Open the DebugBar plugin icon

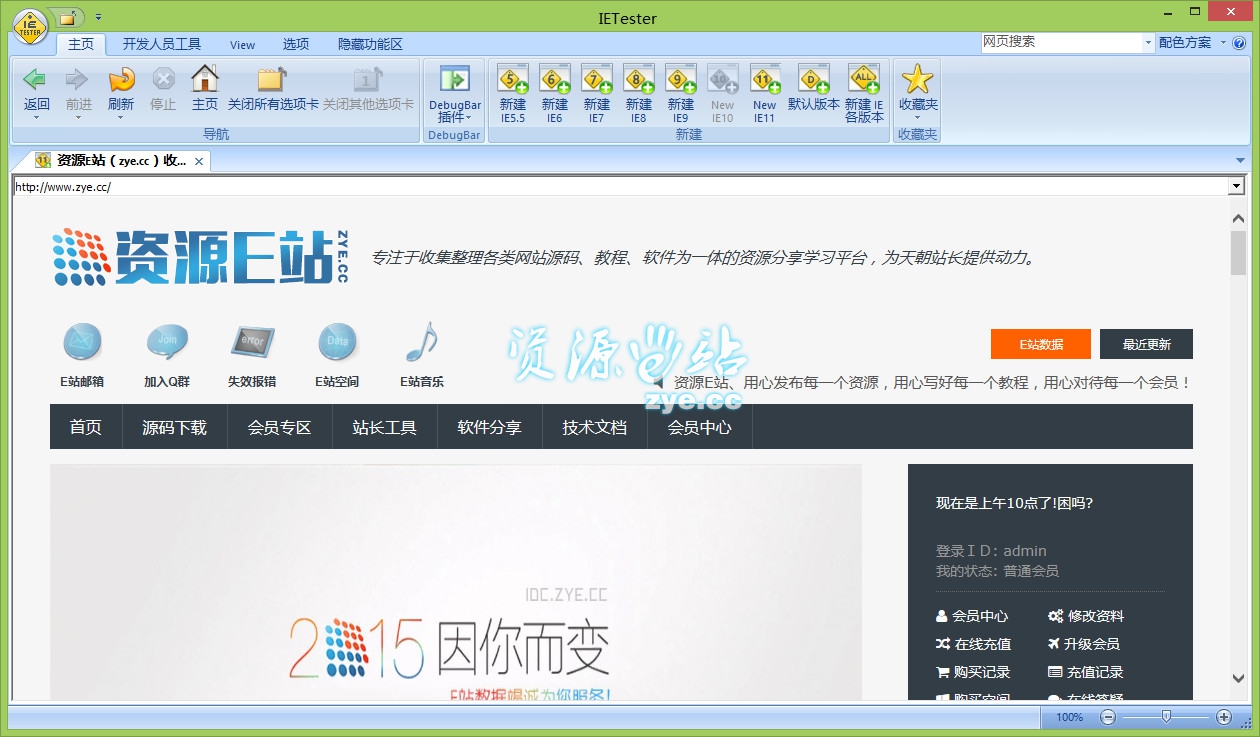[455, 79]
